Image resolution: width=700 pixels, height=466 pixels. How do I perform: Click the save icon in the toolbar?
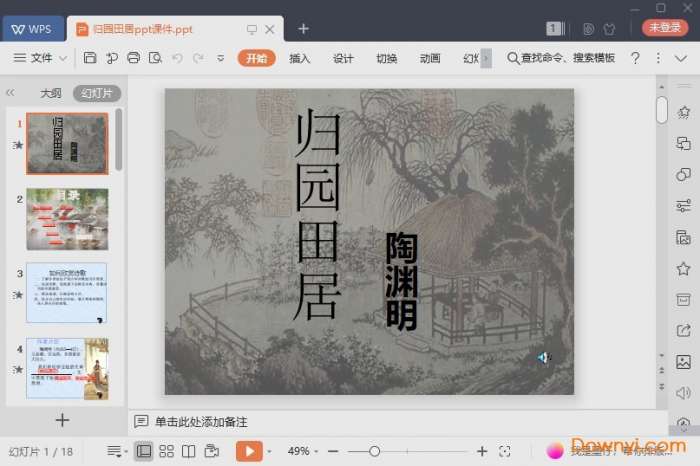[90, 58]
